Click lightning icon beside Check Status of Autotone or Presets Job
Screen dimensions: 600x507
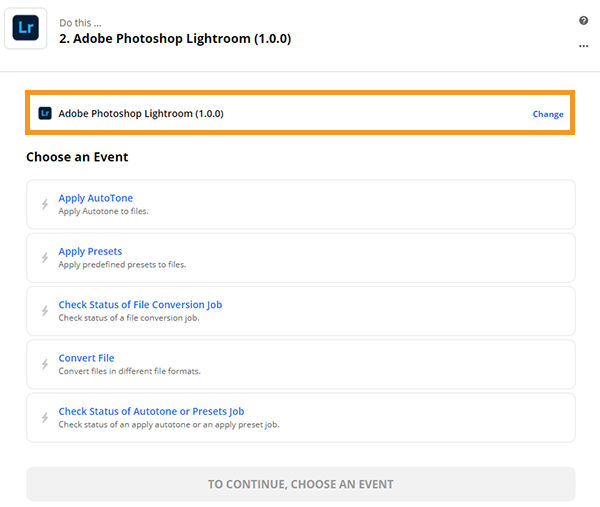point(45,417)
